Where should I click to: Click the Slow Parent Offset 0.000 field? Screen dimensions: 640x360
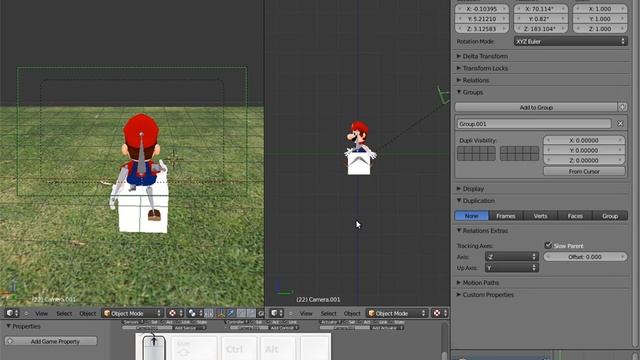click(x=585, y=257)
